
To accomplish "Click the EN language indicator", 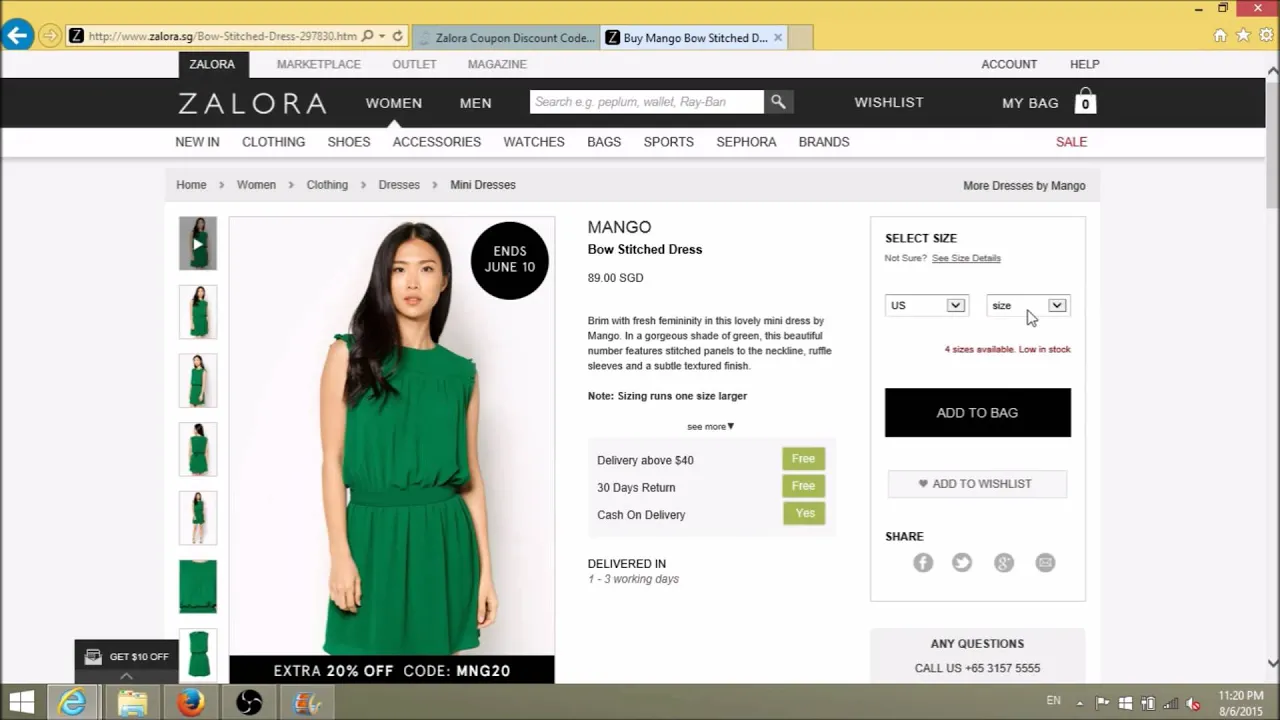I will [1053, 701].
